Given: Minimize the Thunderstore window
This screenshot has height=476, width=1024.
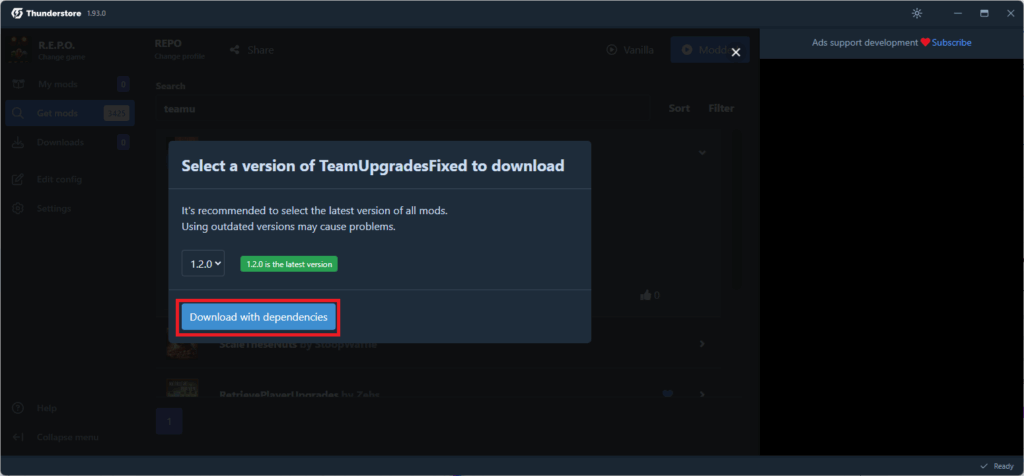Looking at the screenshot, I should 958,13.
